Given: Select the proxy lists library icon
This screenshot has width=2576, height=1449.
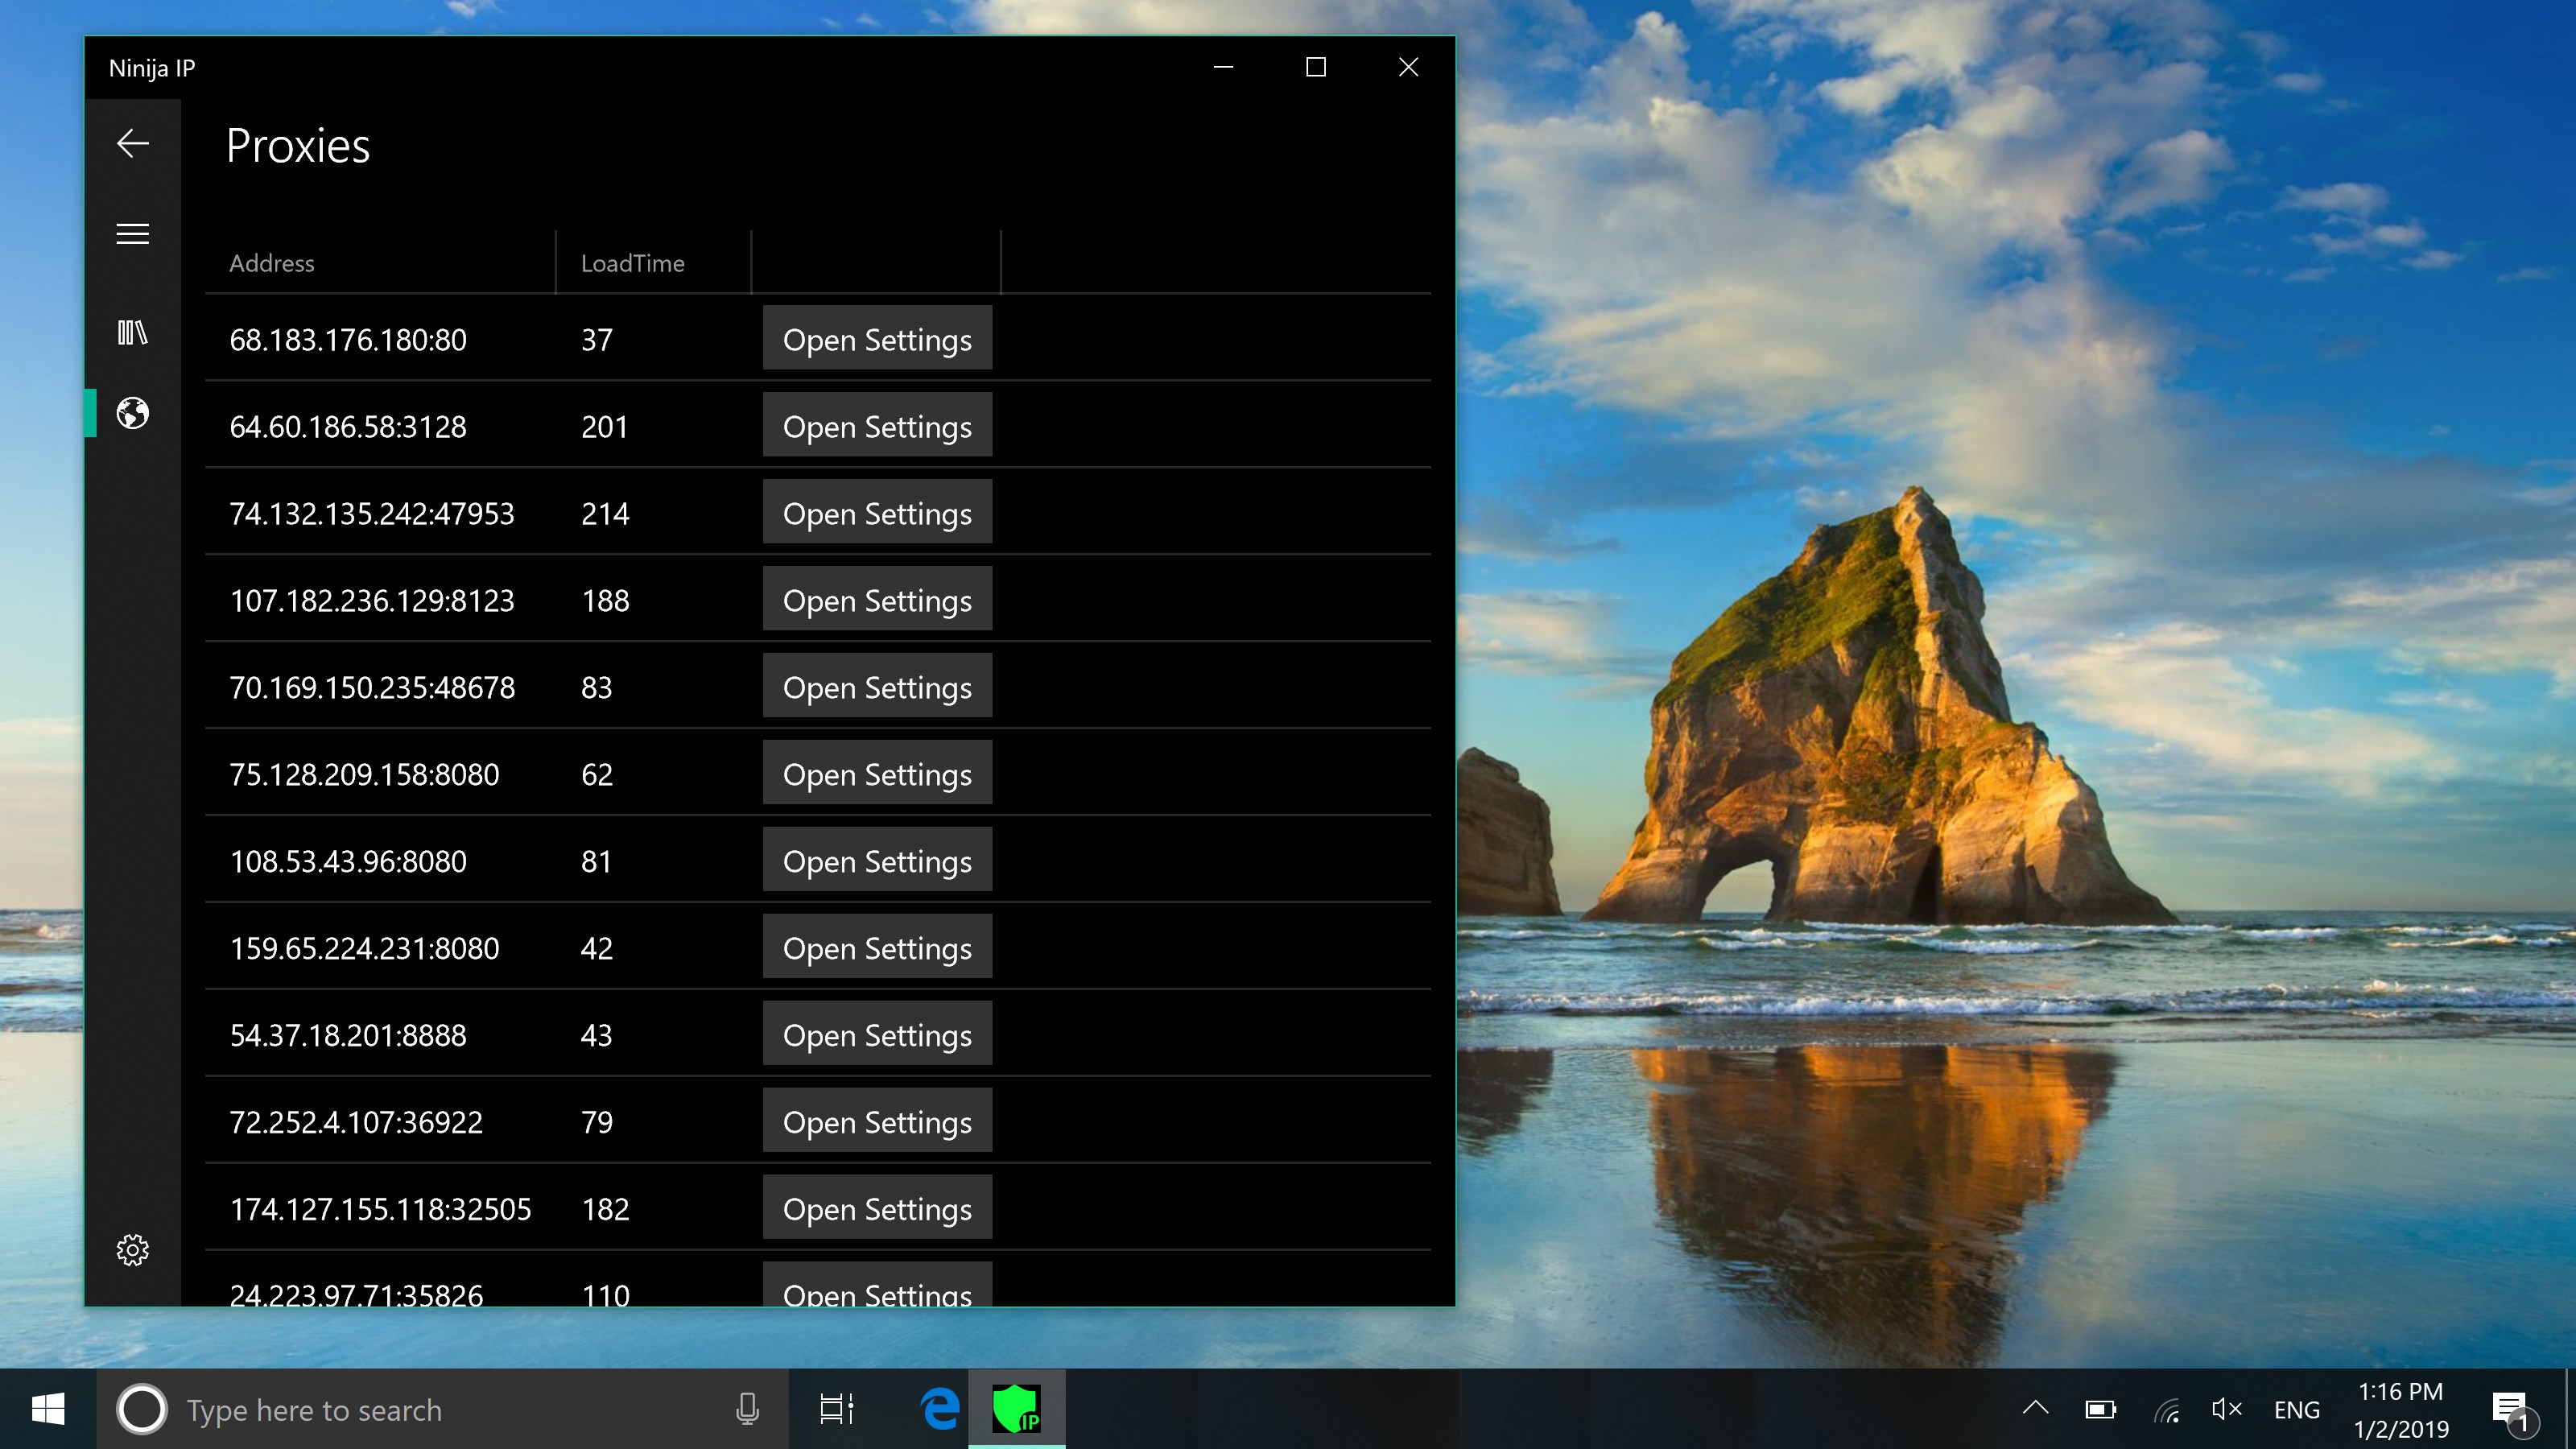Looking at the screenshot, I should pos(133,331).
